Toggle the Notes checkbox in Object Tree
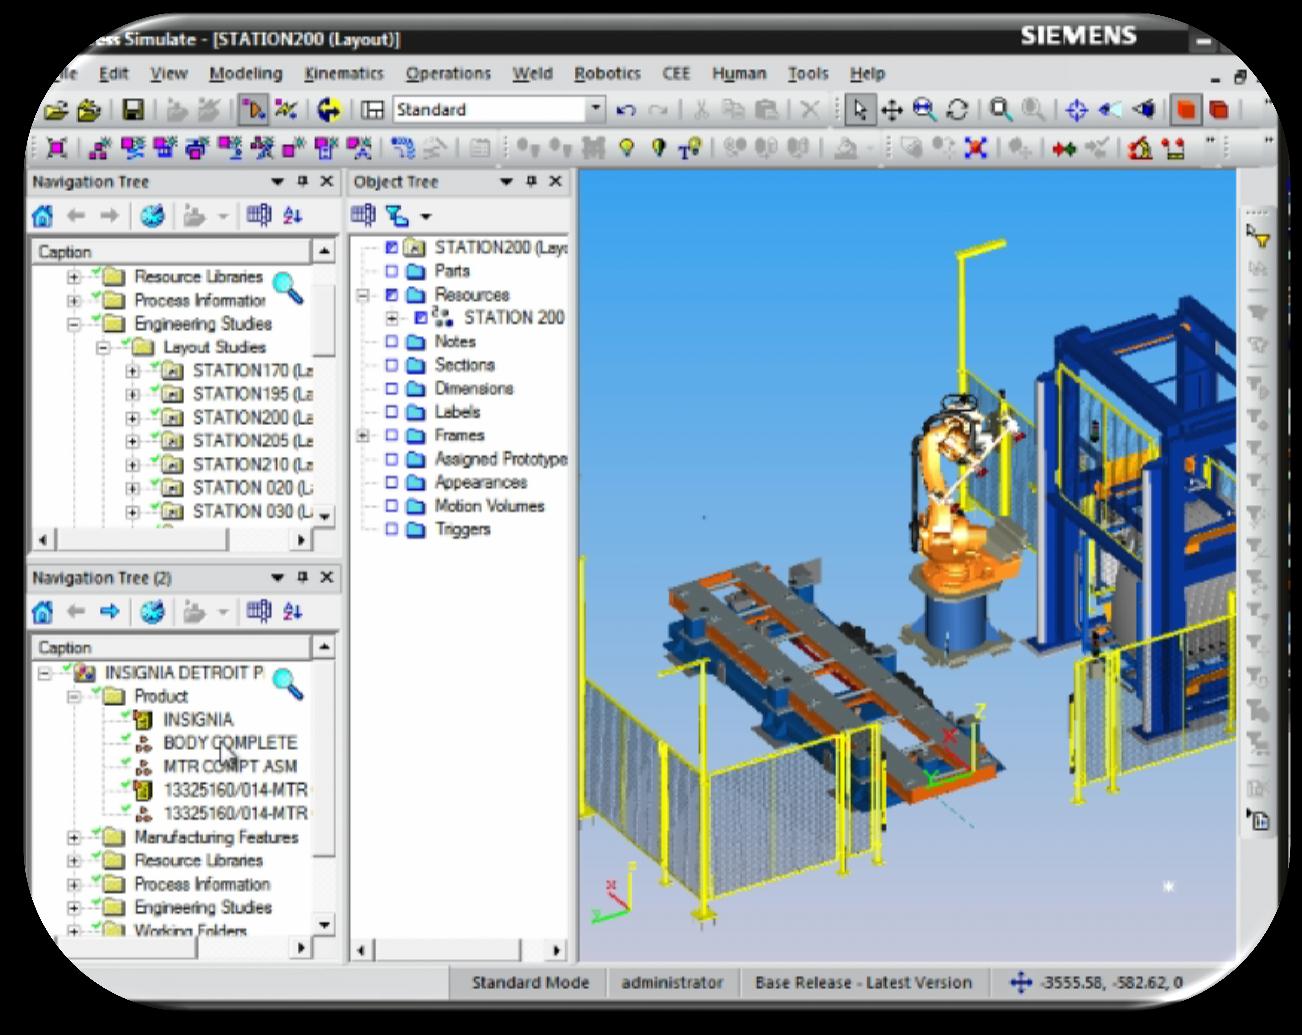Viewport: 1302px width, 1035px height. pos(392,342)
